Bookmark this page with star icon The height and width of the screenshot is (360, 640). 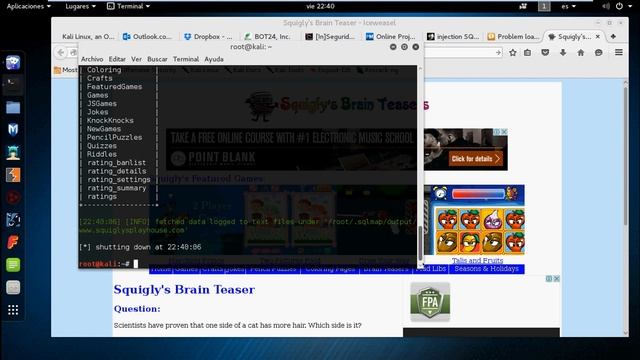coord(513,53)
